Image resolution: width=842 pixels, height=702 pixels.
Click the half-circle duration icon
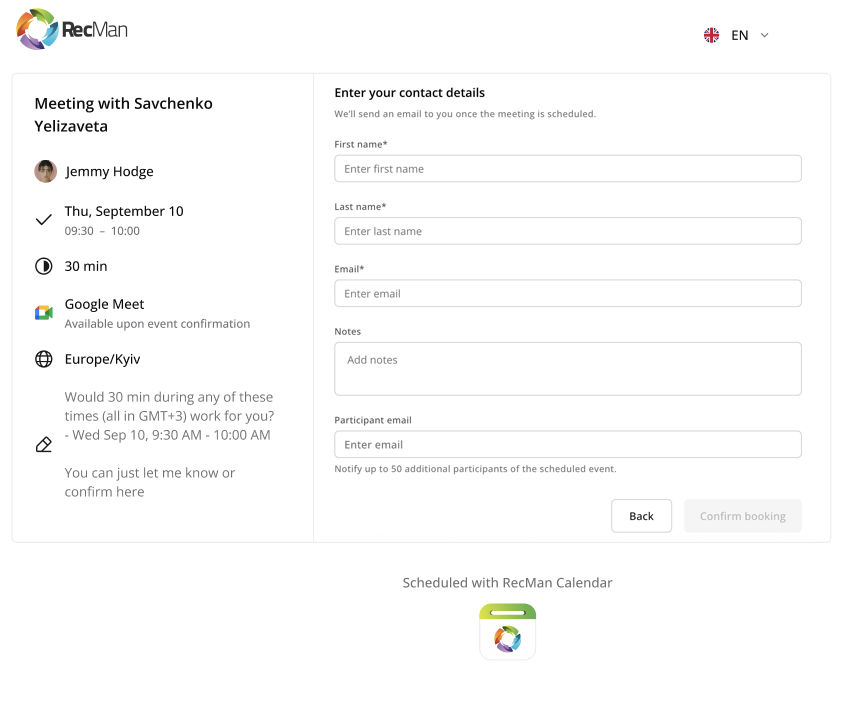pyautogui.click(x=44, y=266)
